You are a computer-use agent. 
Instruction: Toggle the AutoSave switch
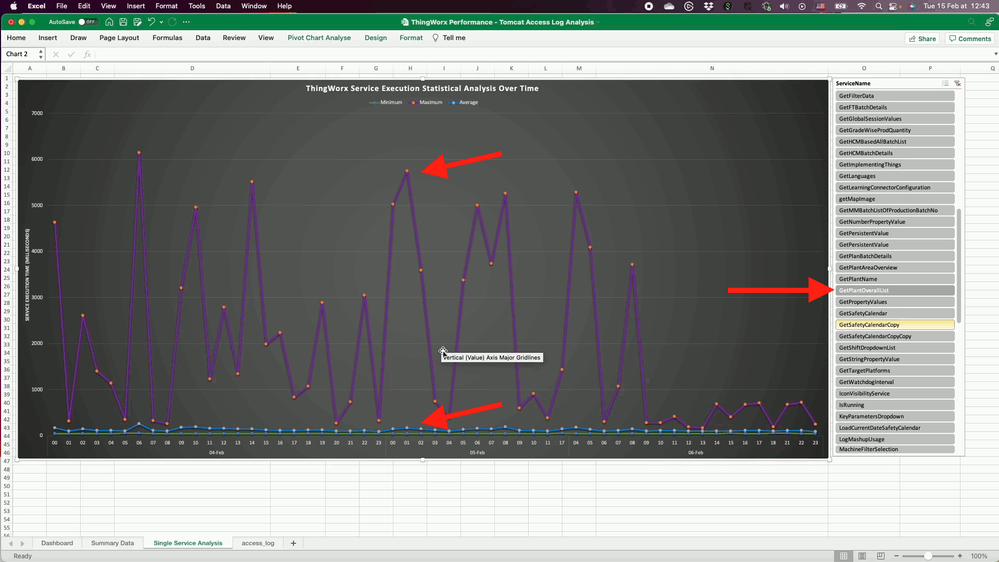pos(87,22)
